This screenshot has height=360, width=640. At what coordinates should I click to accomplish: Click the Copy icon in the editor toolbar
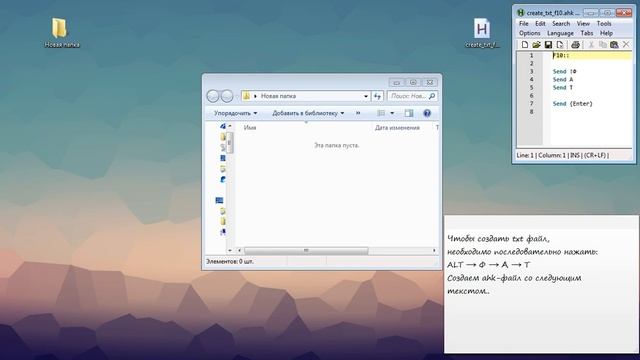click(602, 44)
